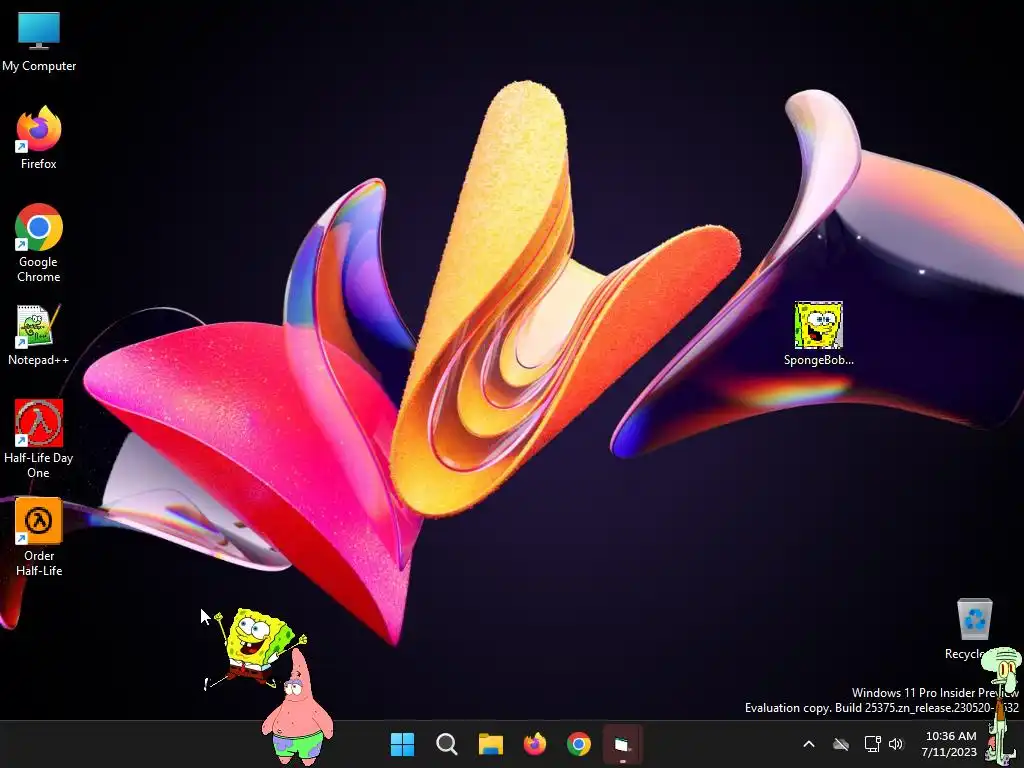Open network status tray icon
This screenshot has height=768, width=1024.
872,744
